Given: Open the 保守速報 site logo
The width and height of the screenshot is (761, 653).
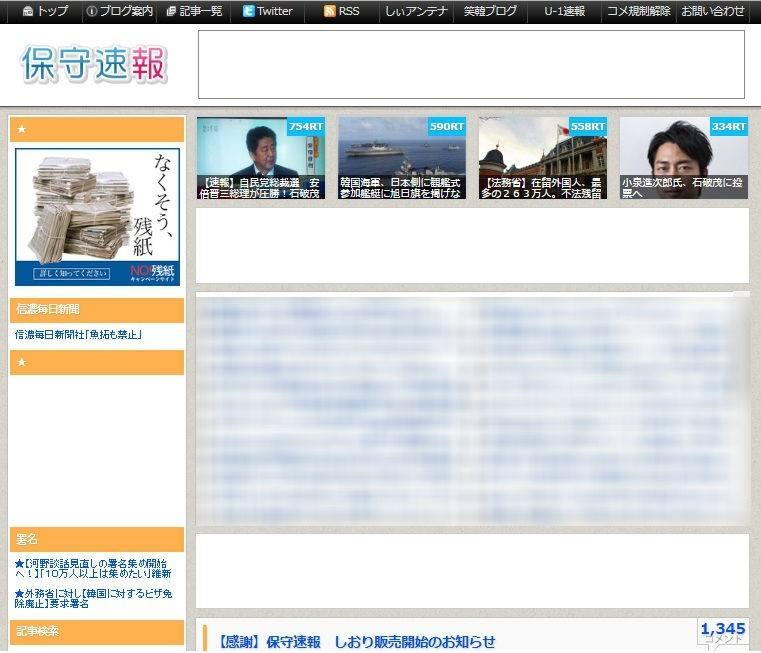Looking at the screenshot, I should point(95,65).
